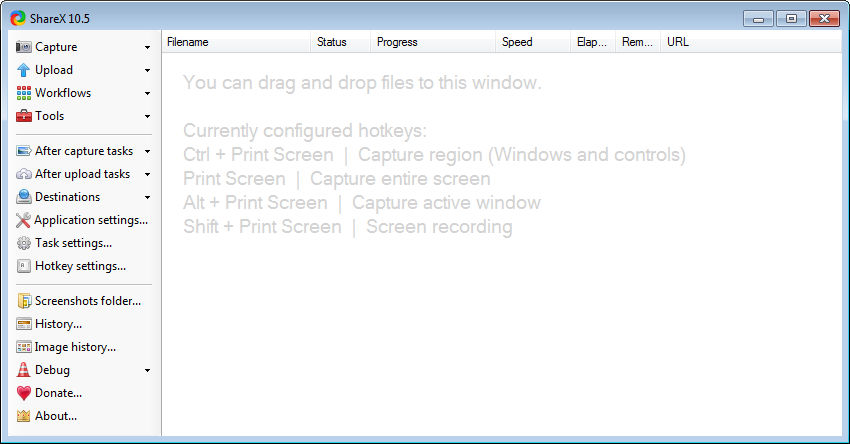Screen dimensions: 850x444
Task: Open the Workflows menu label
Action: pyautogui.click(x=63, y=93)
